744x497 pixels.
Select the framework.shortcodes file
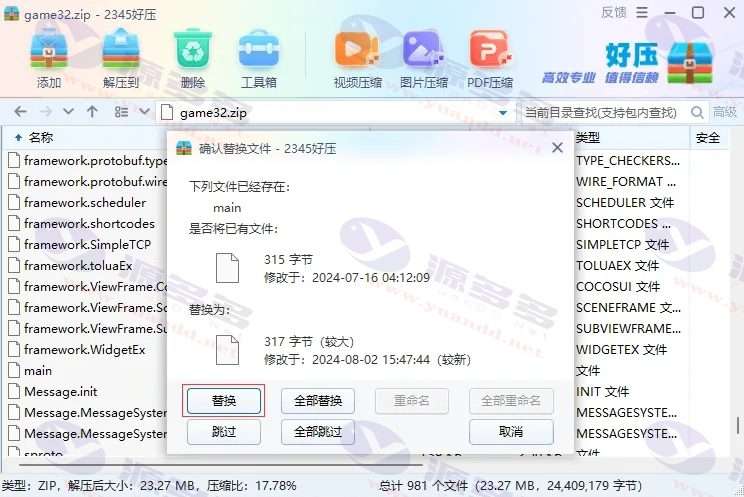[x=90, y=224]
